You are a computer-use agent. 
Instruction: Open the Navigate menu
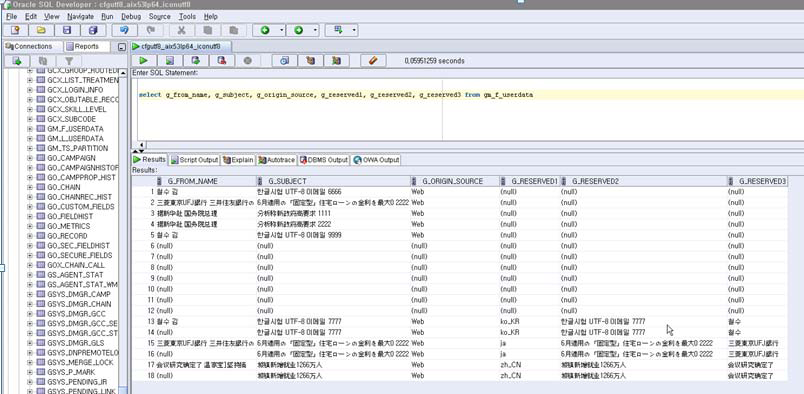pyautogui.click(x=81, y=16)
